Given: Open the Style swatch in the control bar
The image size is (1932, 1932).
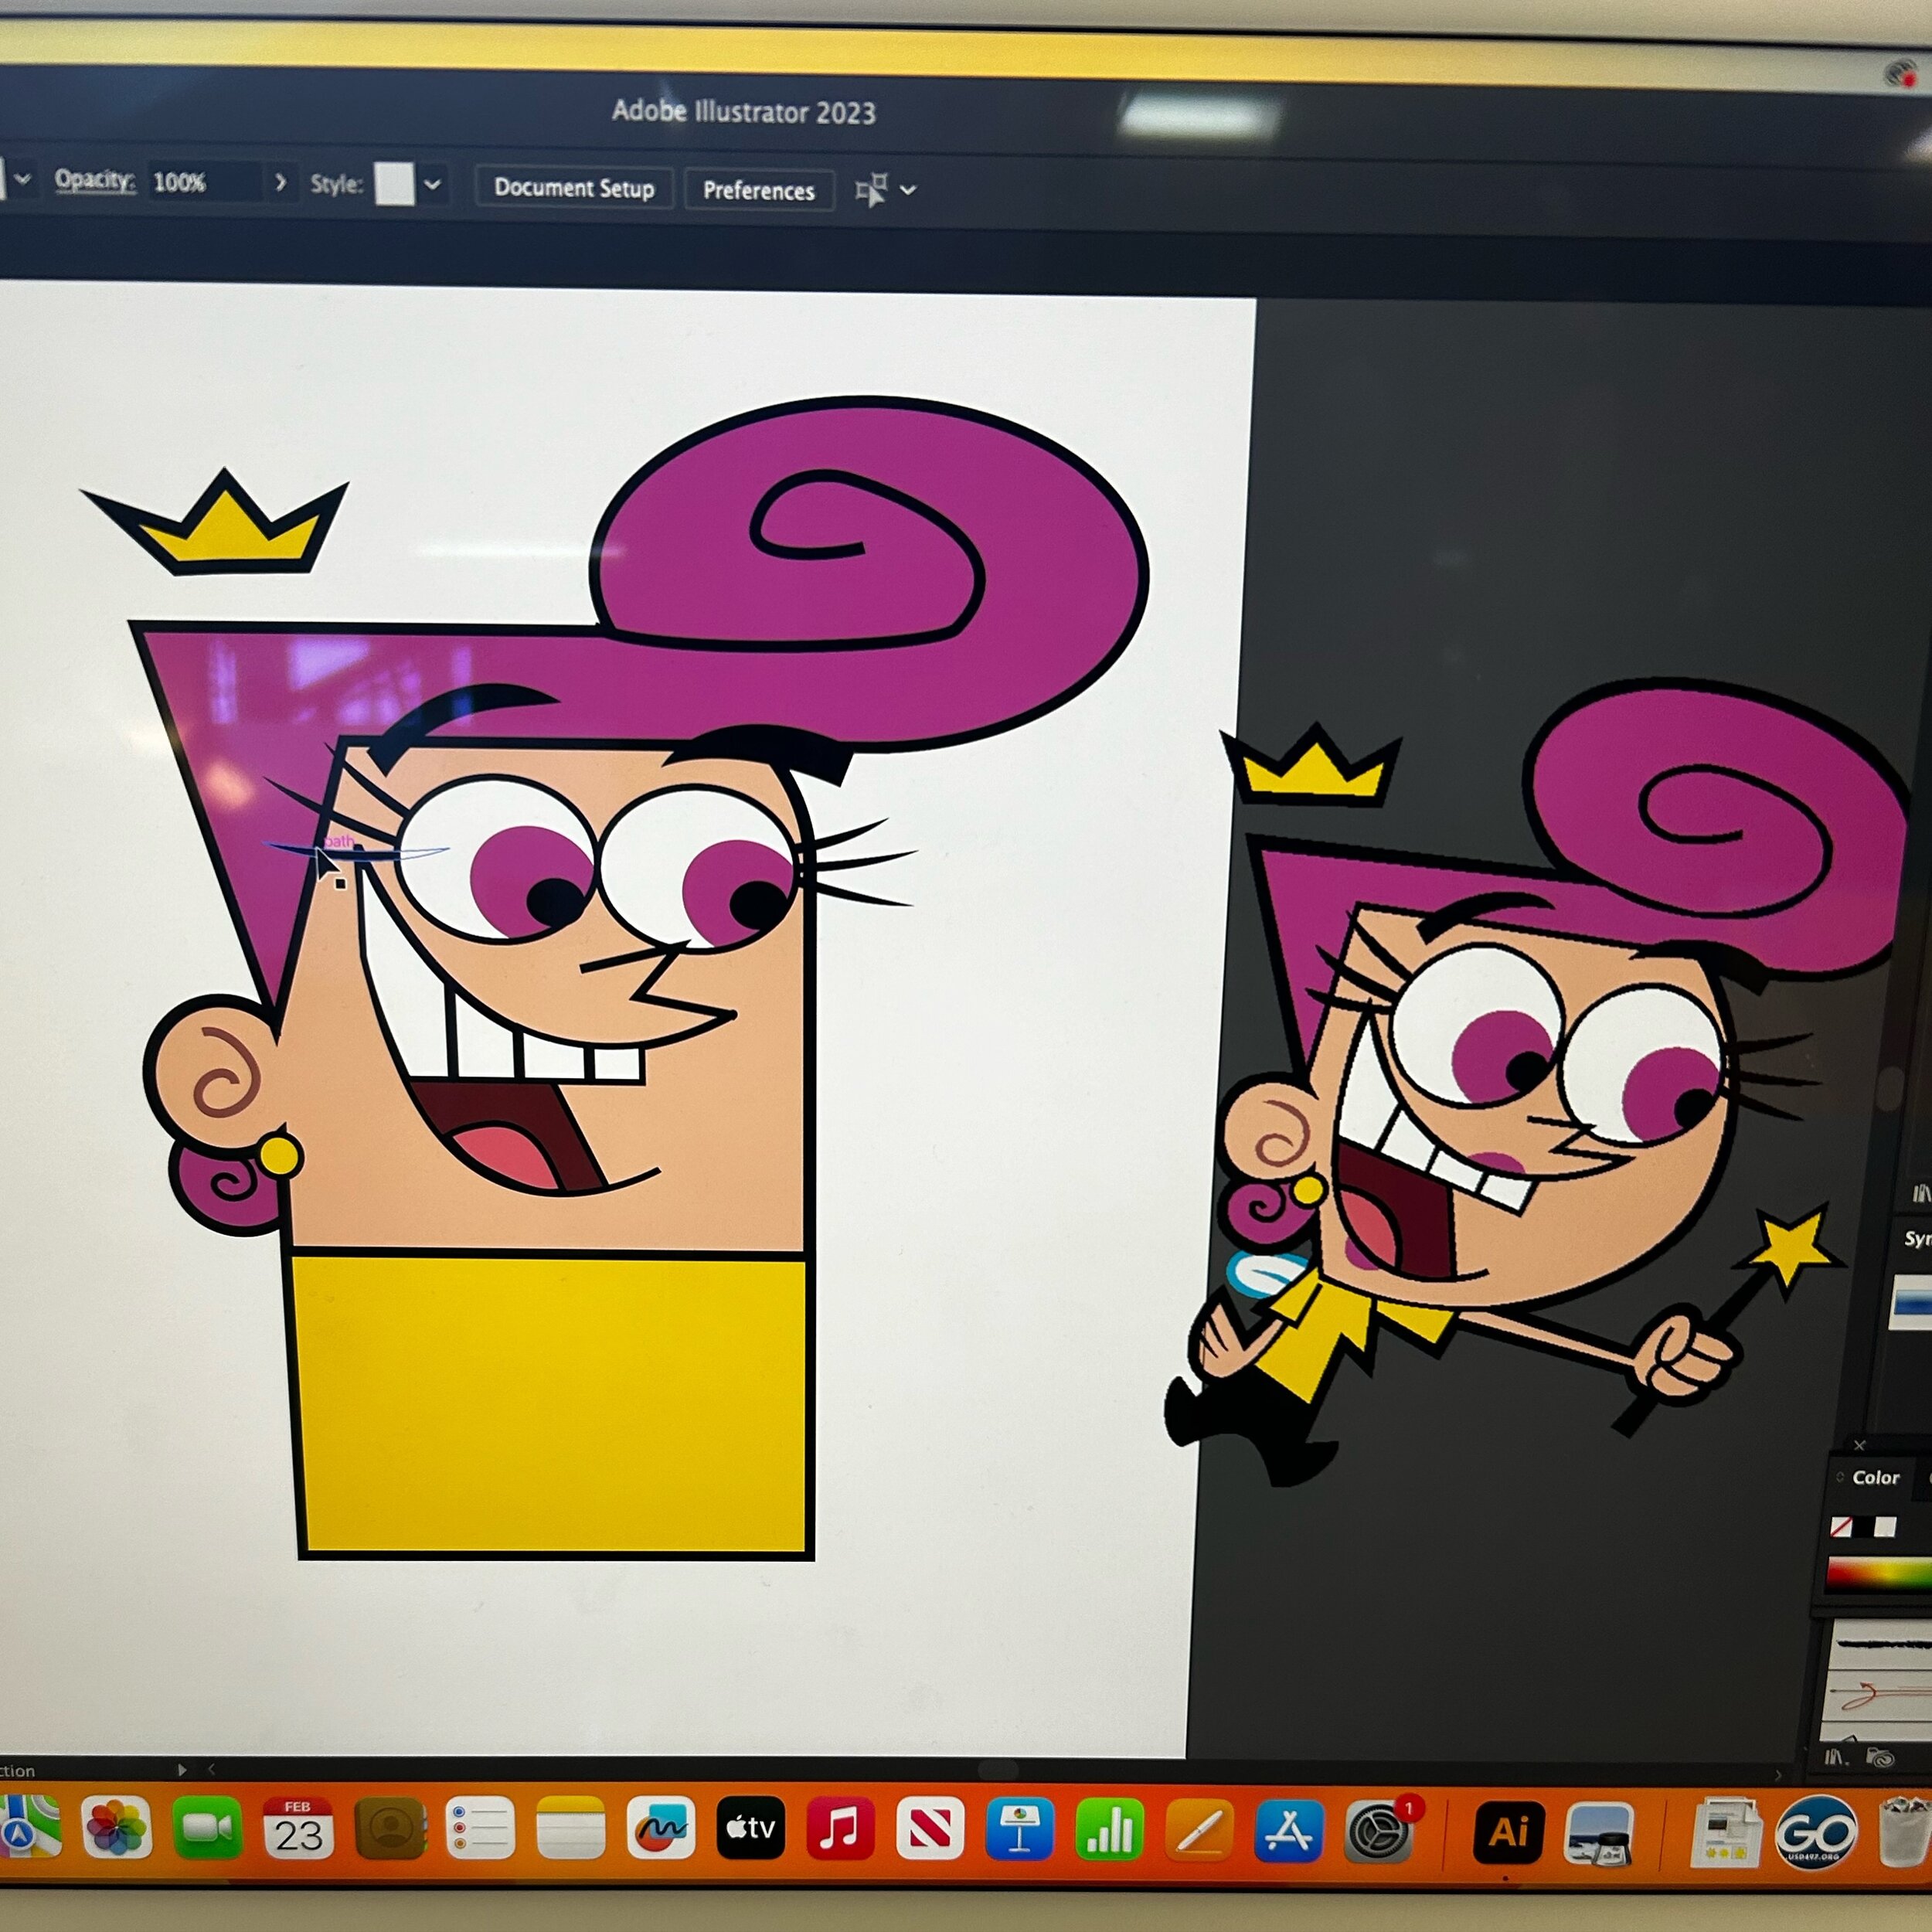Looking at the screenshot, I should tap(394, 184).
